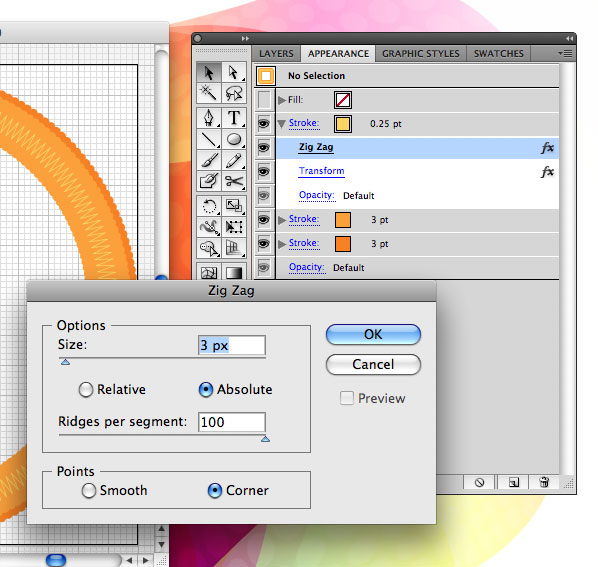Collapse panel with top-right double arrows
This screenshot has height=567, width=598.
coord(569,39)
